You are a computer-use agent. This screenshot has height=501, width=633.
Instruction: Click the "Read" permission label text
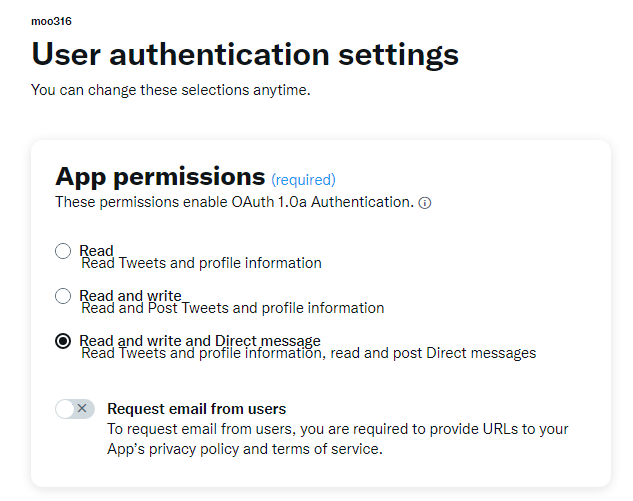click(96, 250)
